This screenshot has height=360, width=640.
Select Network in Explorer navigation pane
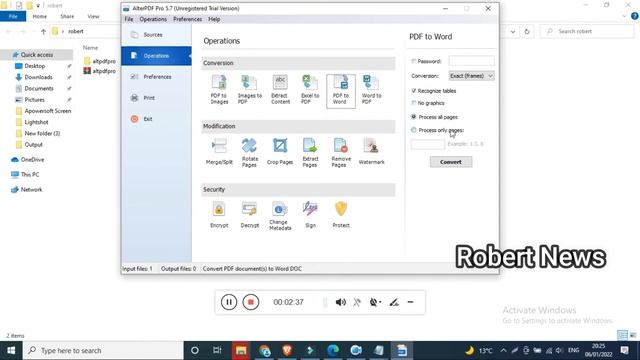coord(31,189)
